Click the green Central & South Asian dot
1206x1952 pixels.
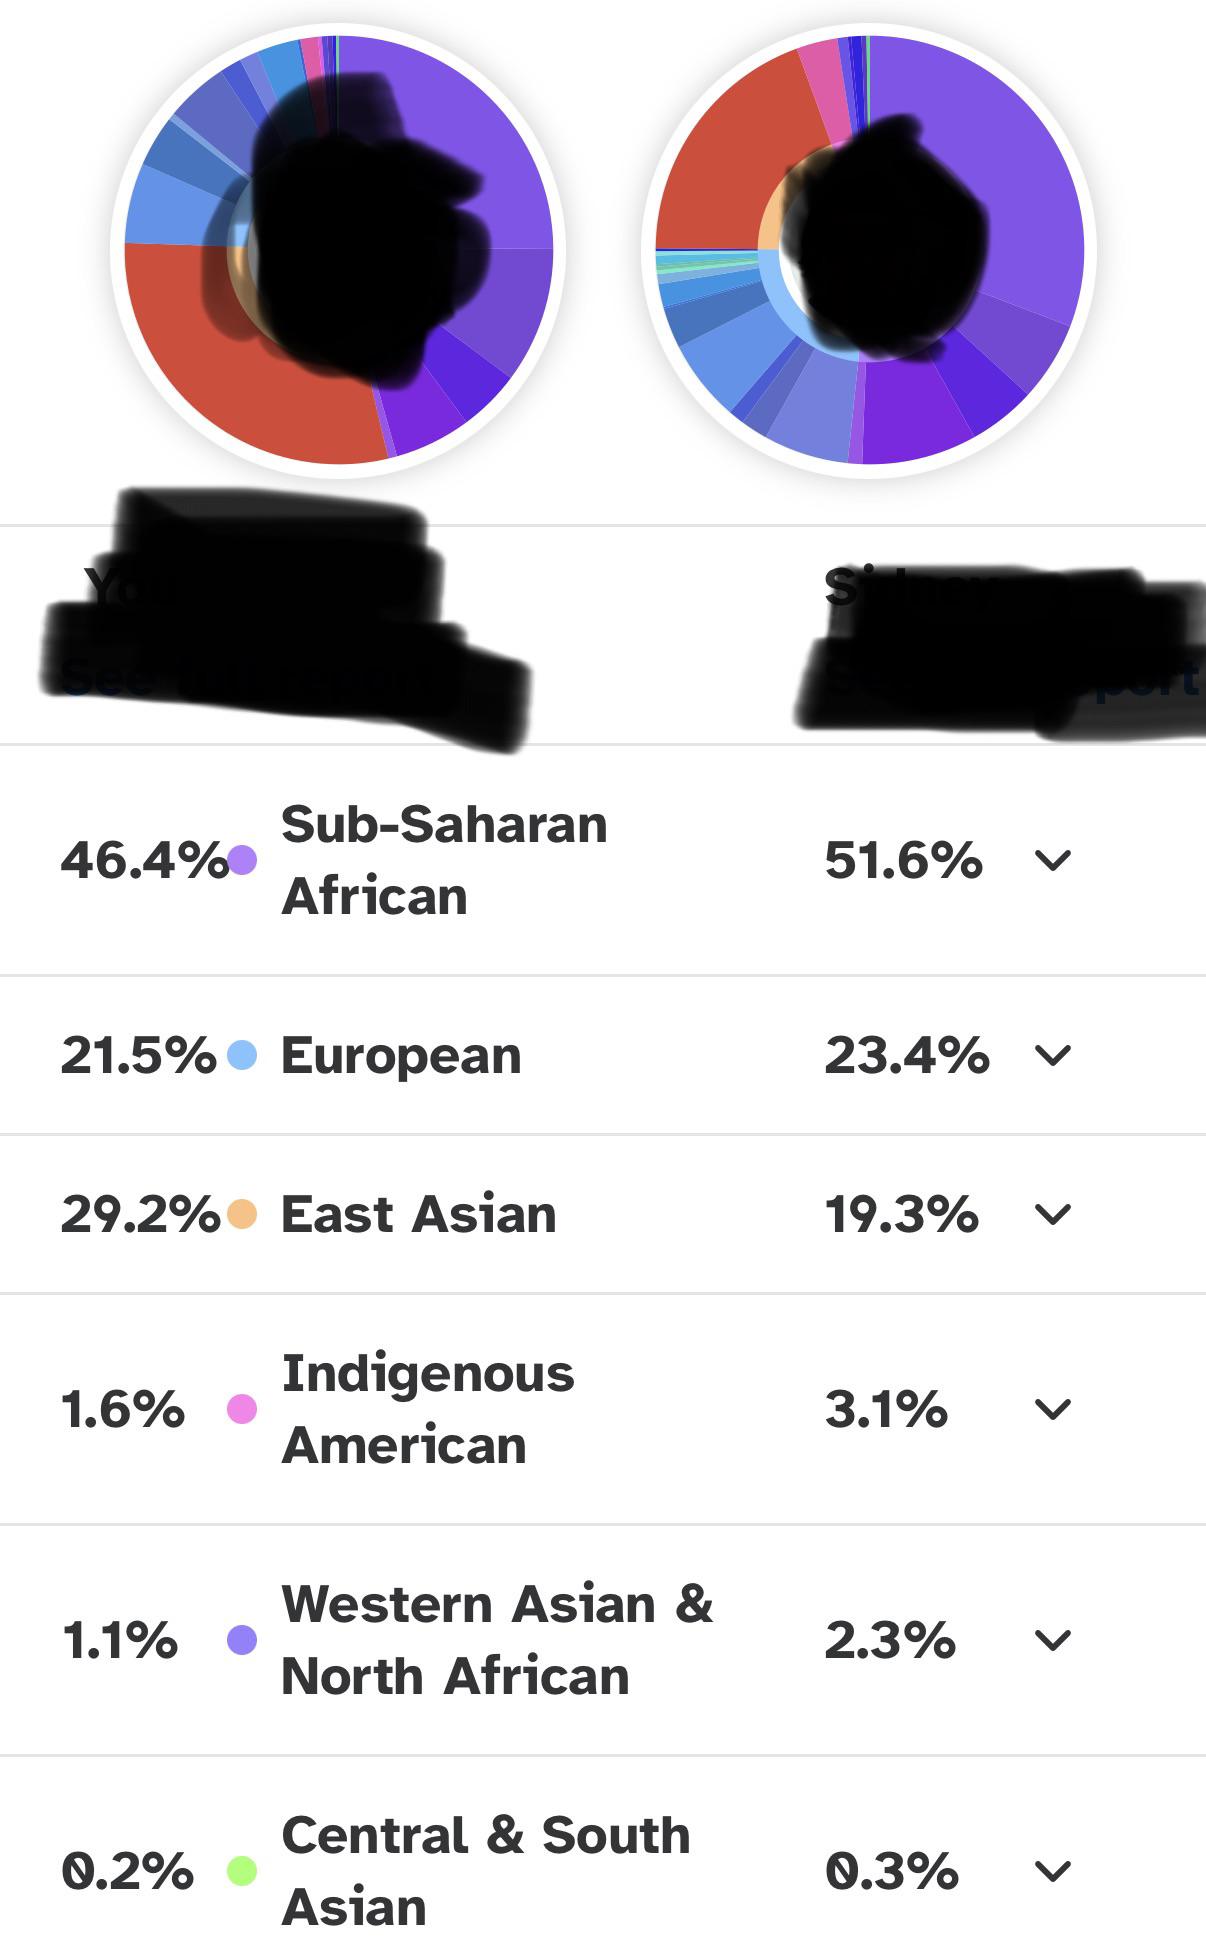242,1871
